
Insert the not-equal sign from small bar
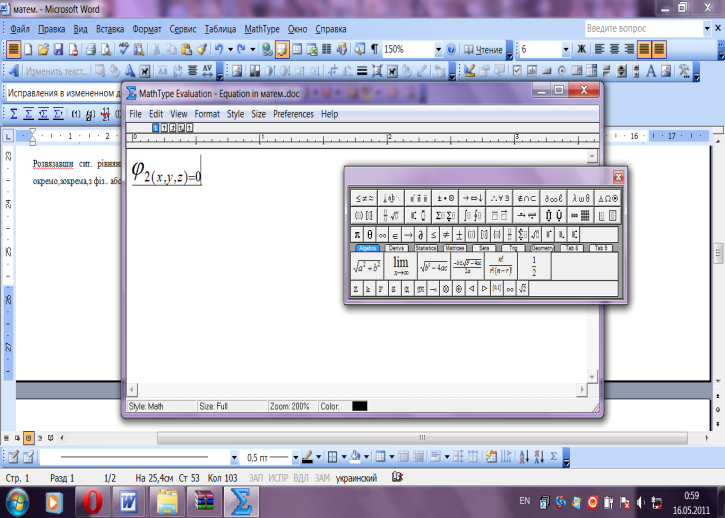446,234
